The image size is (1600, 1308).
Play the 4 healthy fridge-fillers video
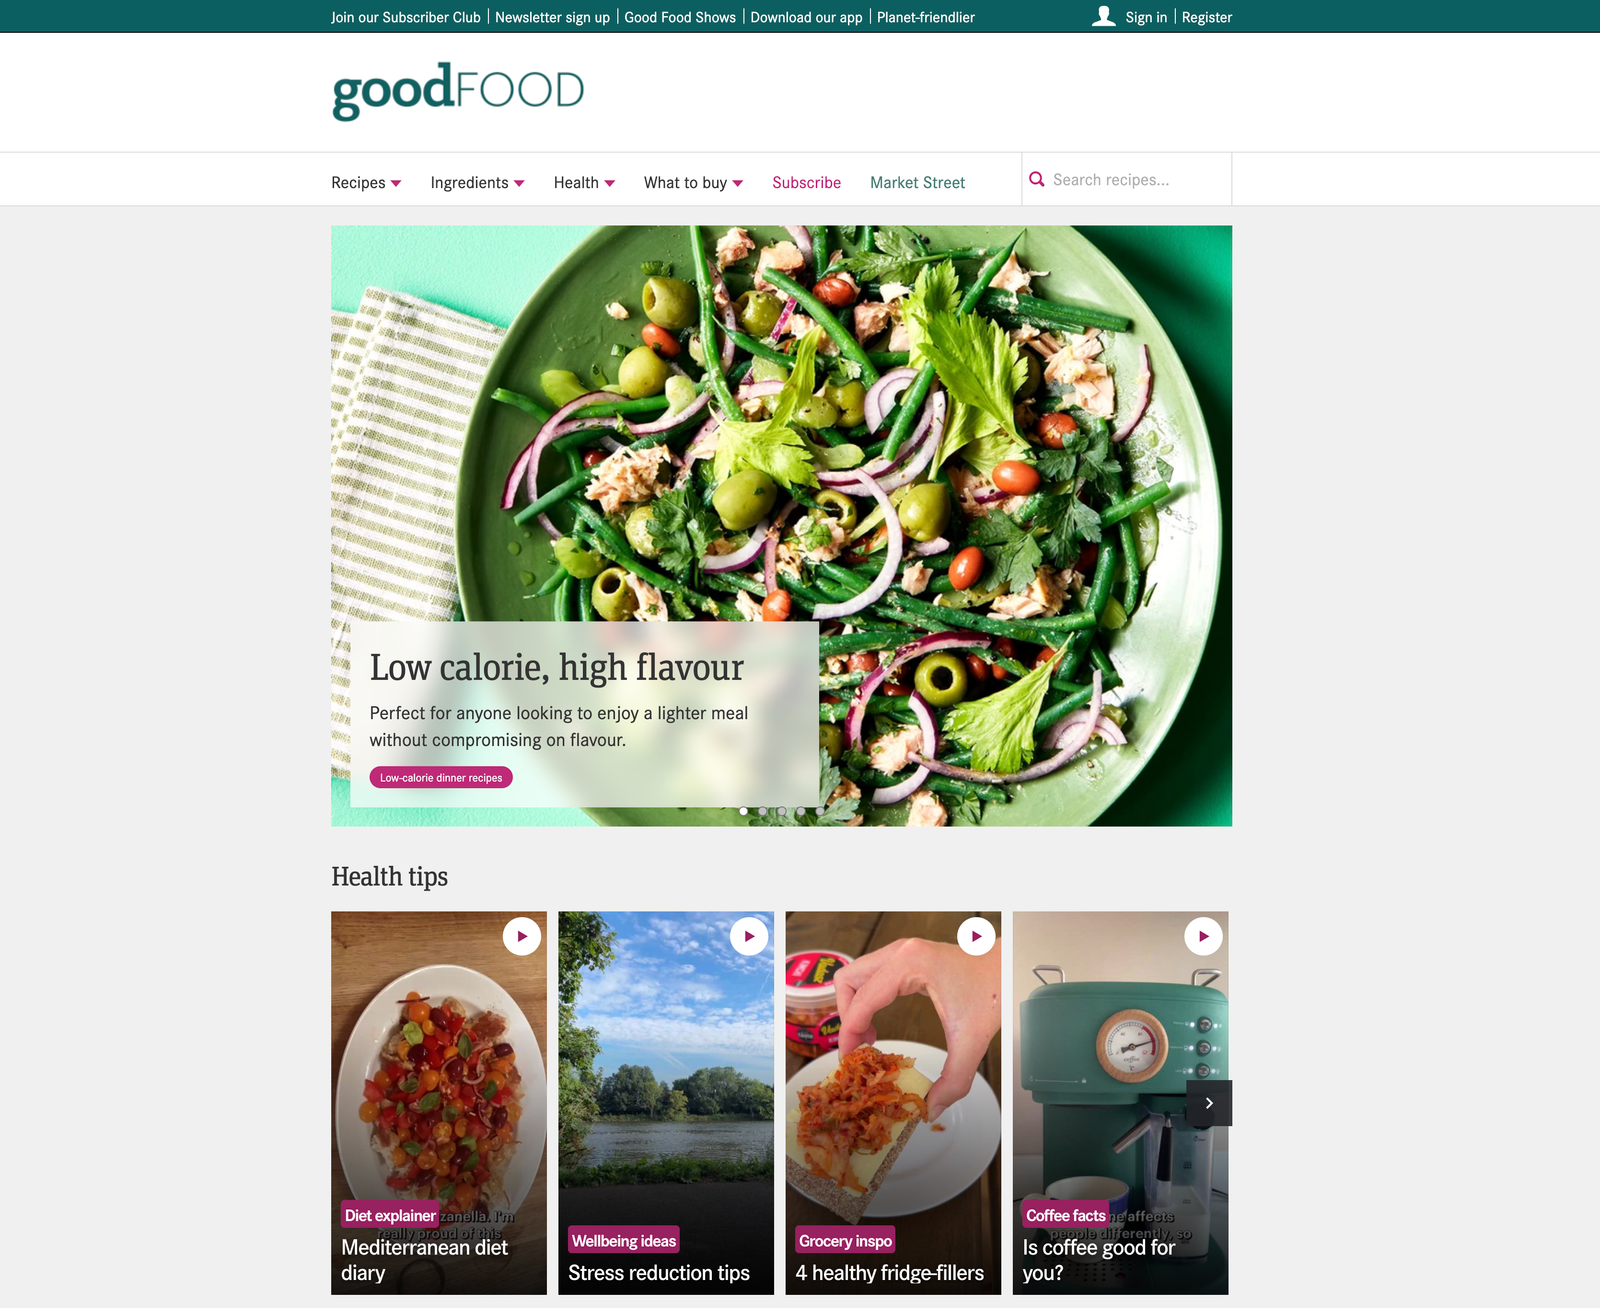click(976, 937)
